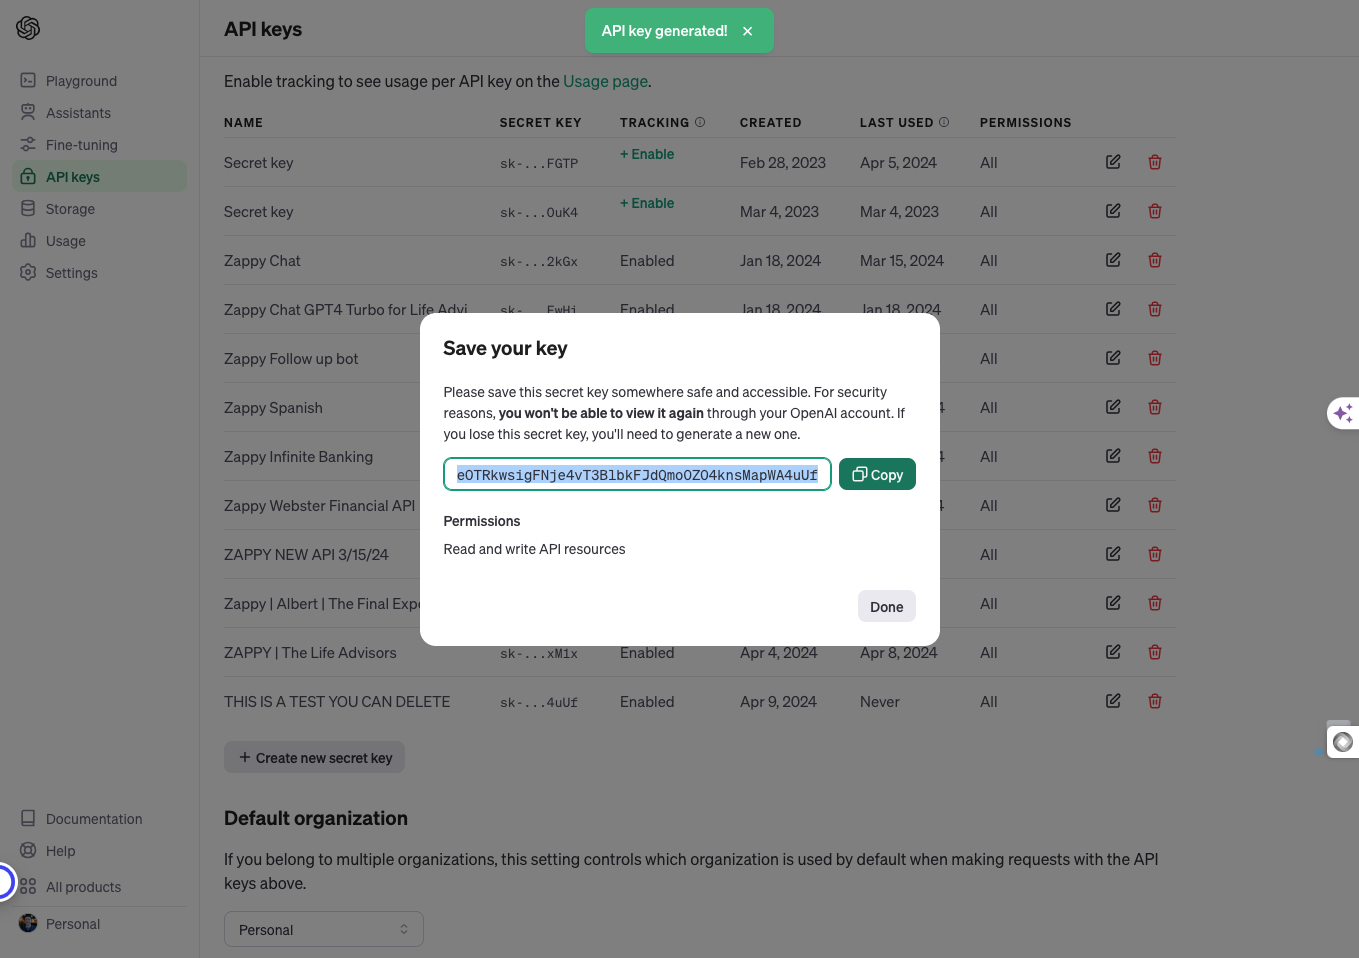1359x958 pixels.
Task: Edit the Secret key ending 0uK4
Action: (x=1113, y=211)
